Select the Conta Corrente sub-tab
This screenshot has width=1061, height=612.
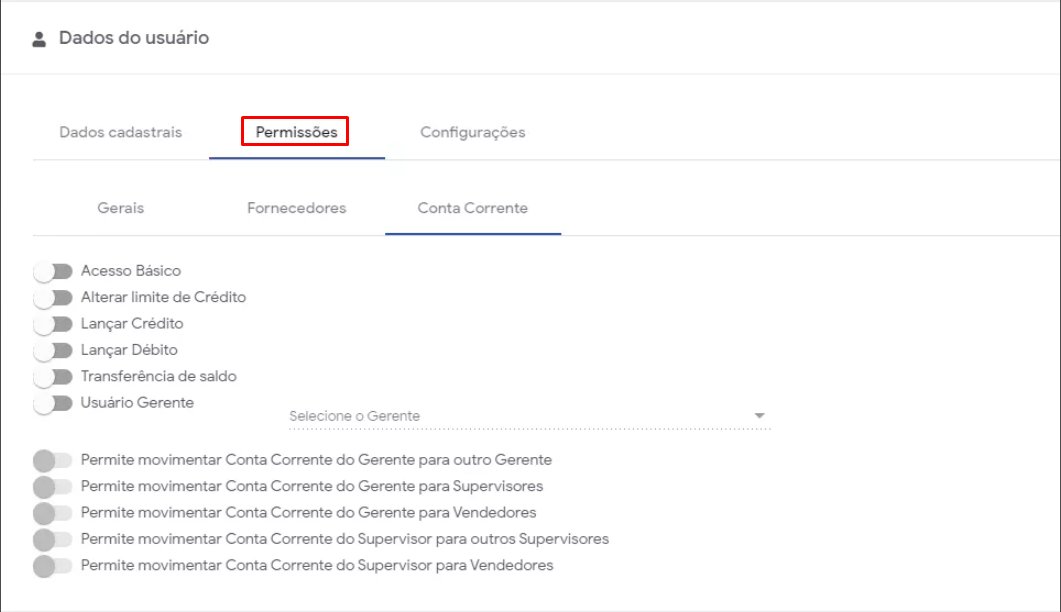(x=473, y=208)
